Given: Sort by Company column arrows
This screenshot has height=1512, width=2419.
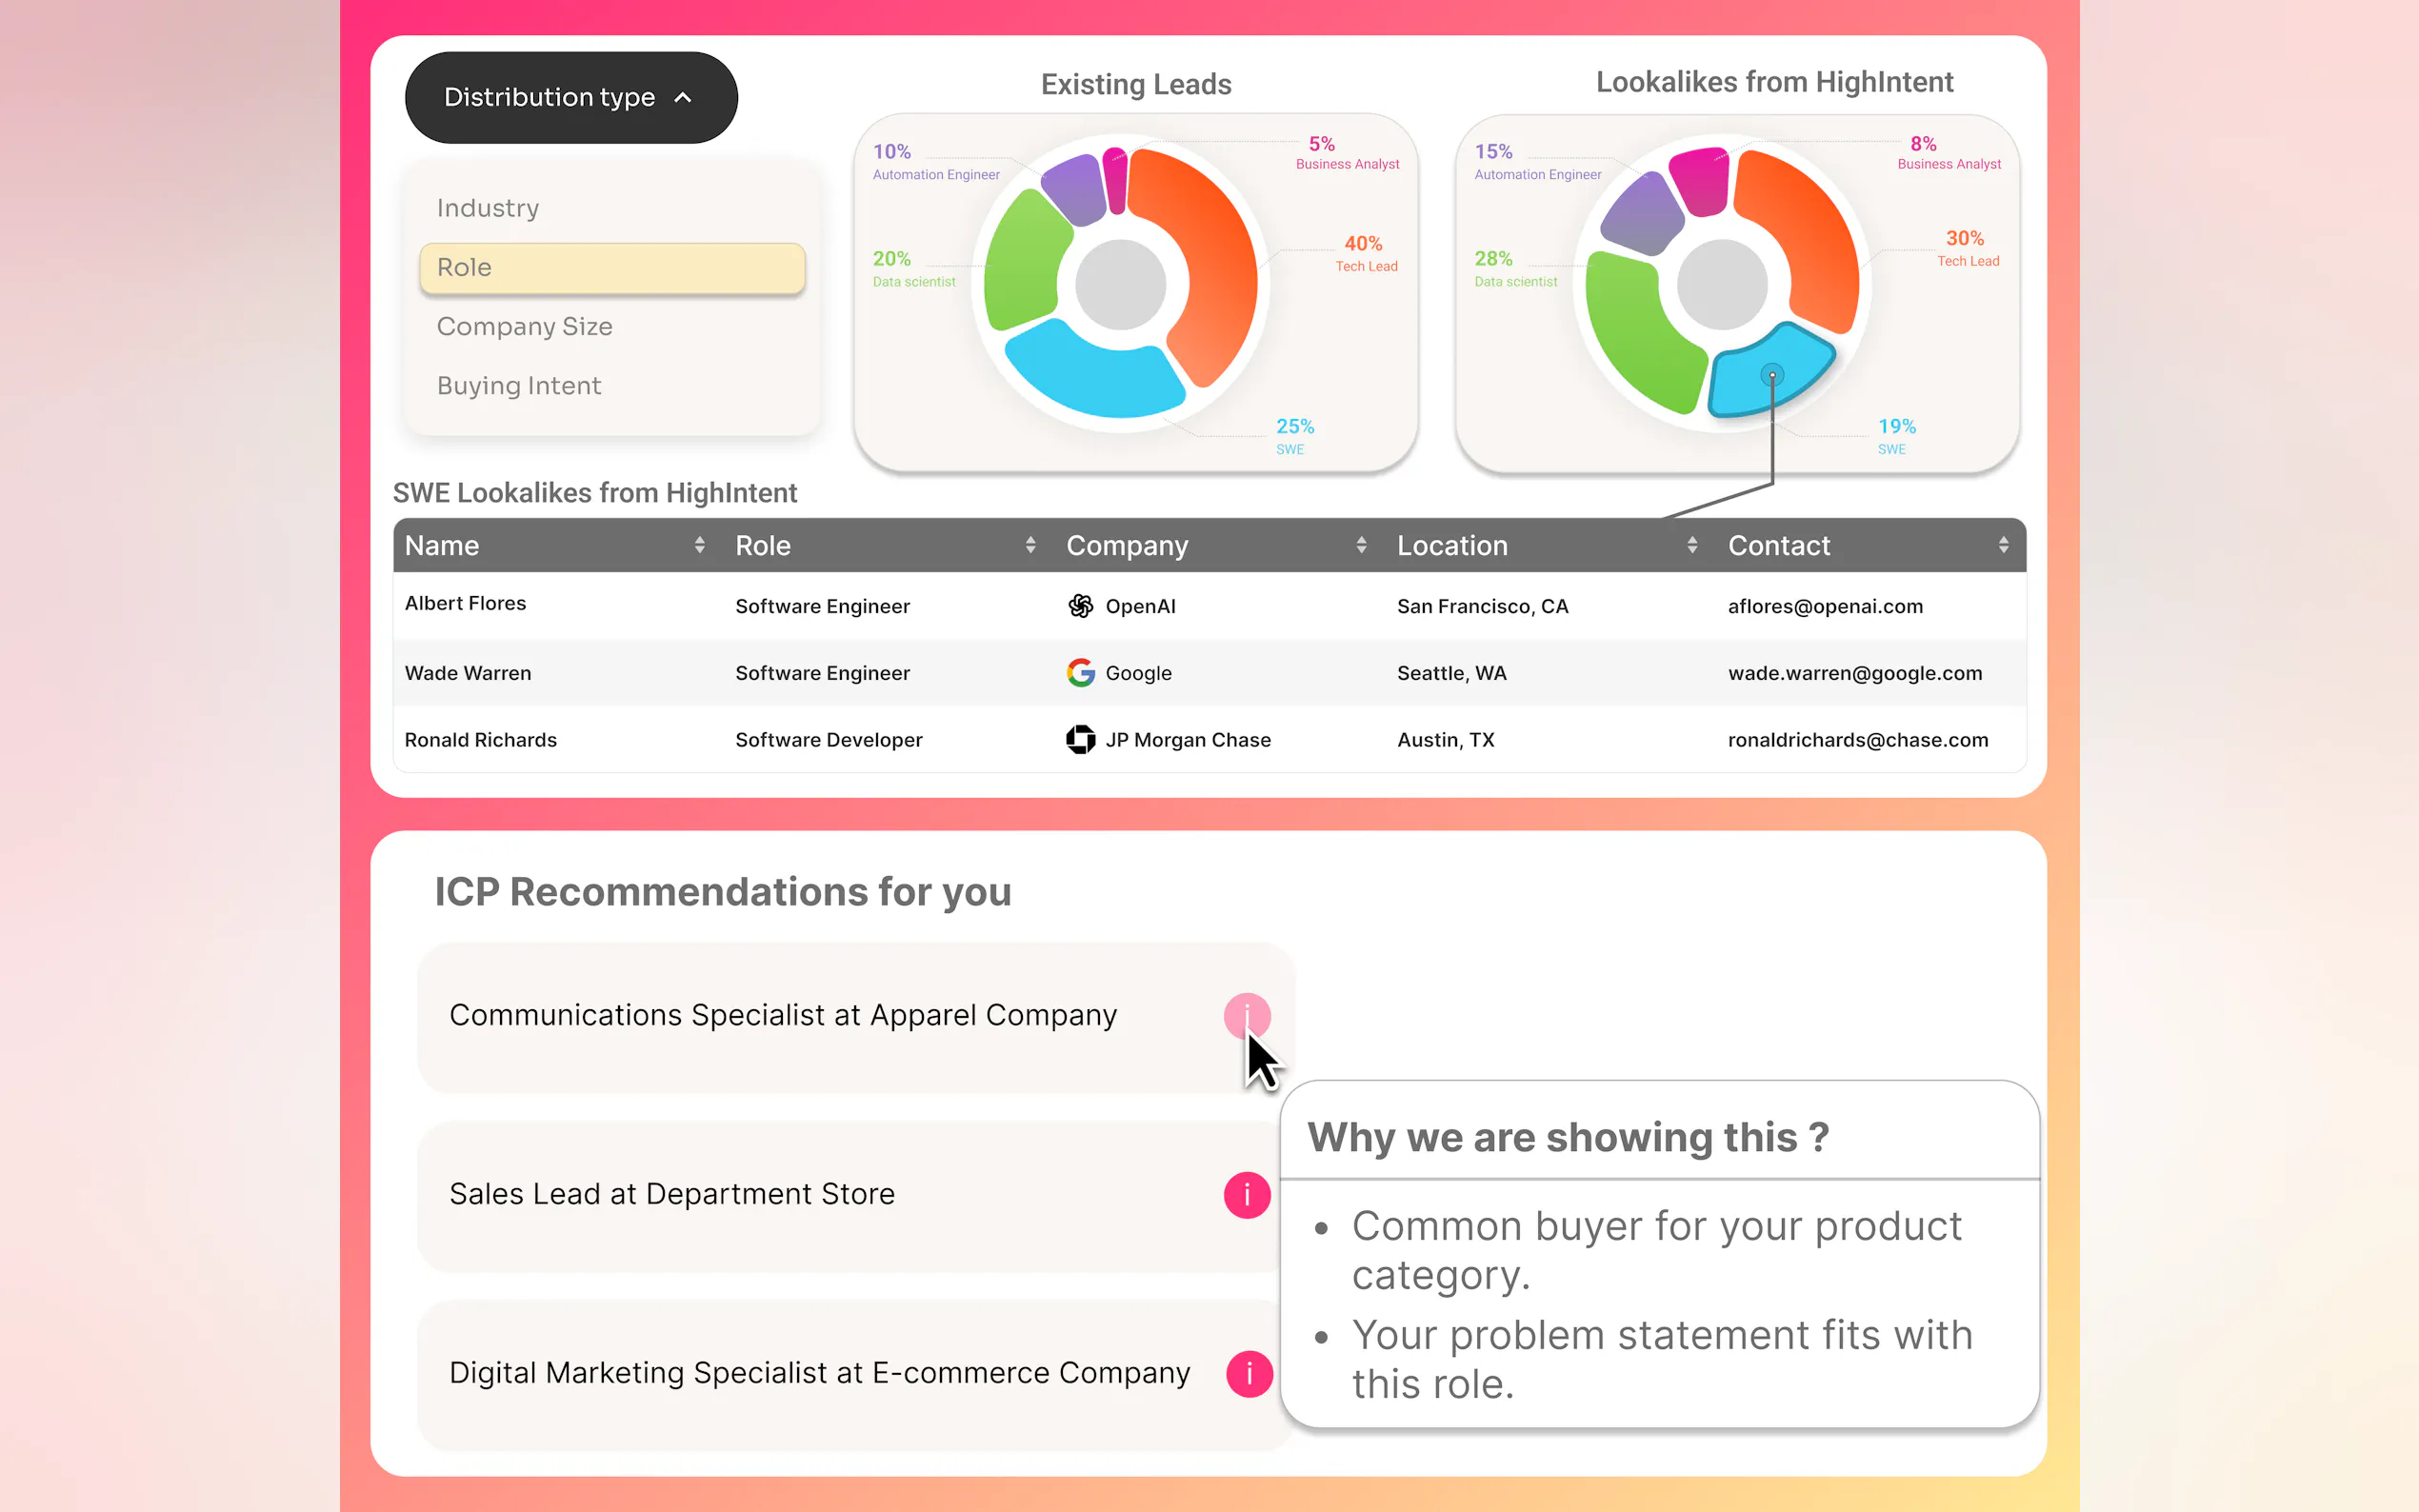Looking at the screenshot, I should click(x=1361, y=545).
